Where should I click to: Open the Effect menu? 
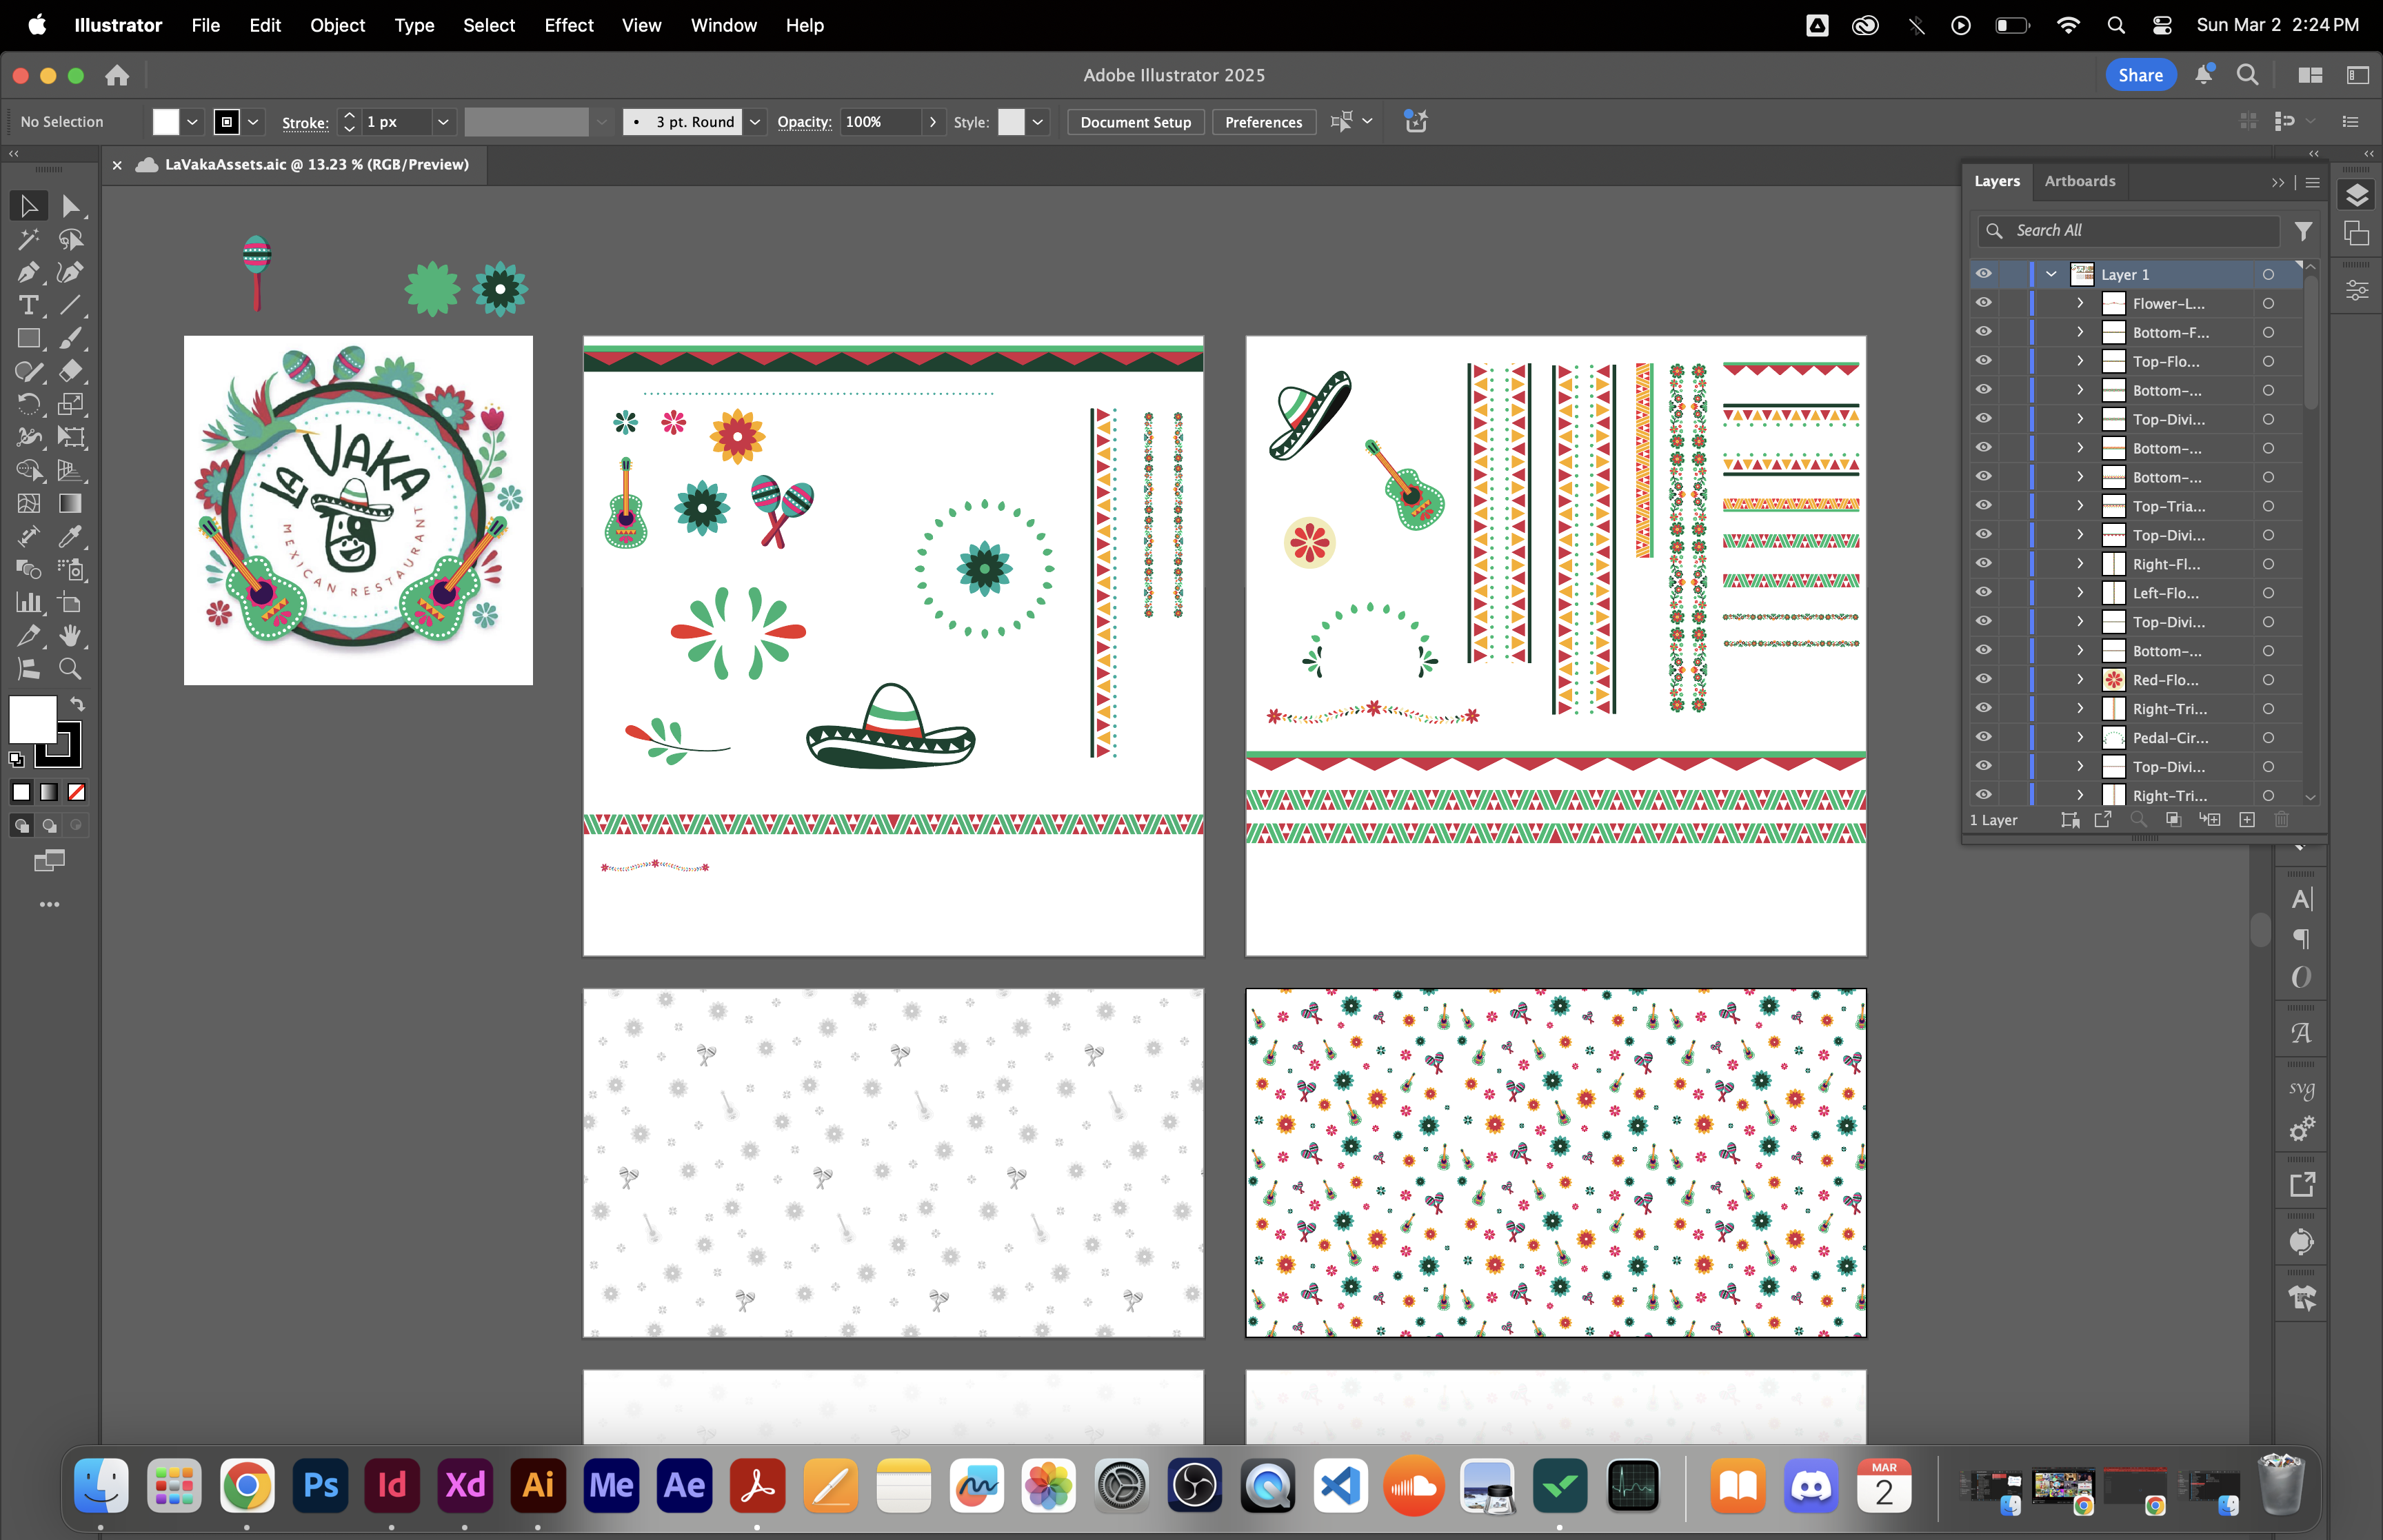pyautogui.click(x=568, y=25)
